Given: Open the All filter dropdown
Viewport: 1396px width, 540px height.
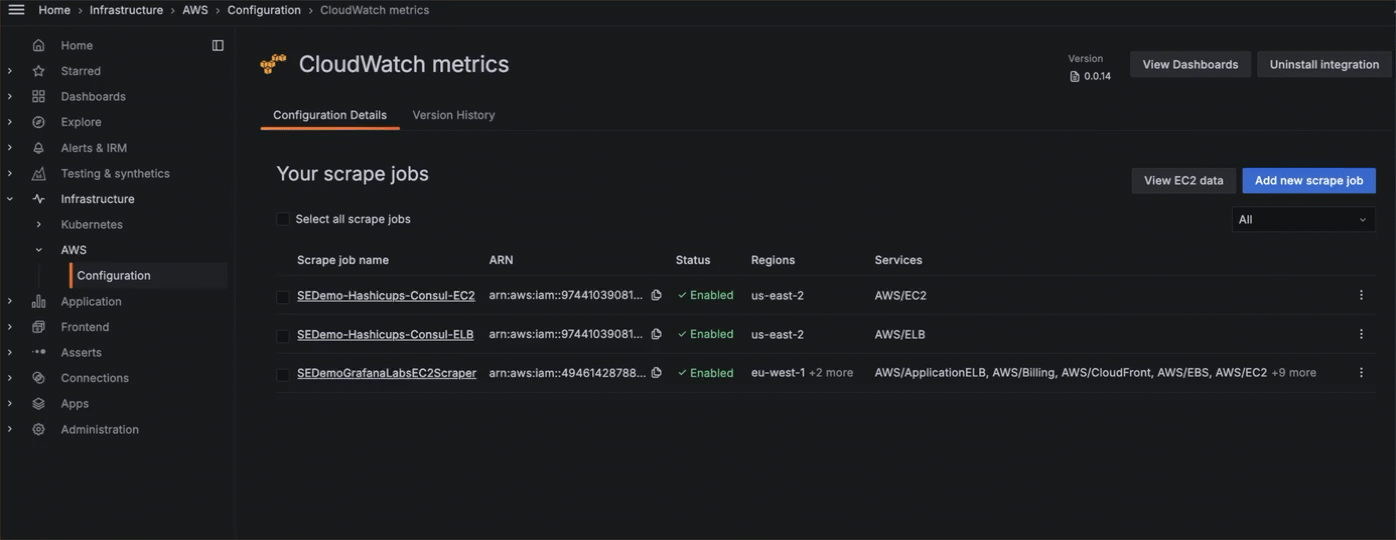Looking at the screenshot, I should click(x=1302, y=220).
